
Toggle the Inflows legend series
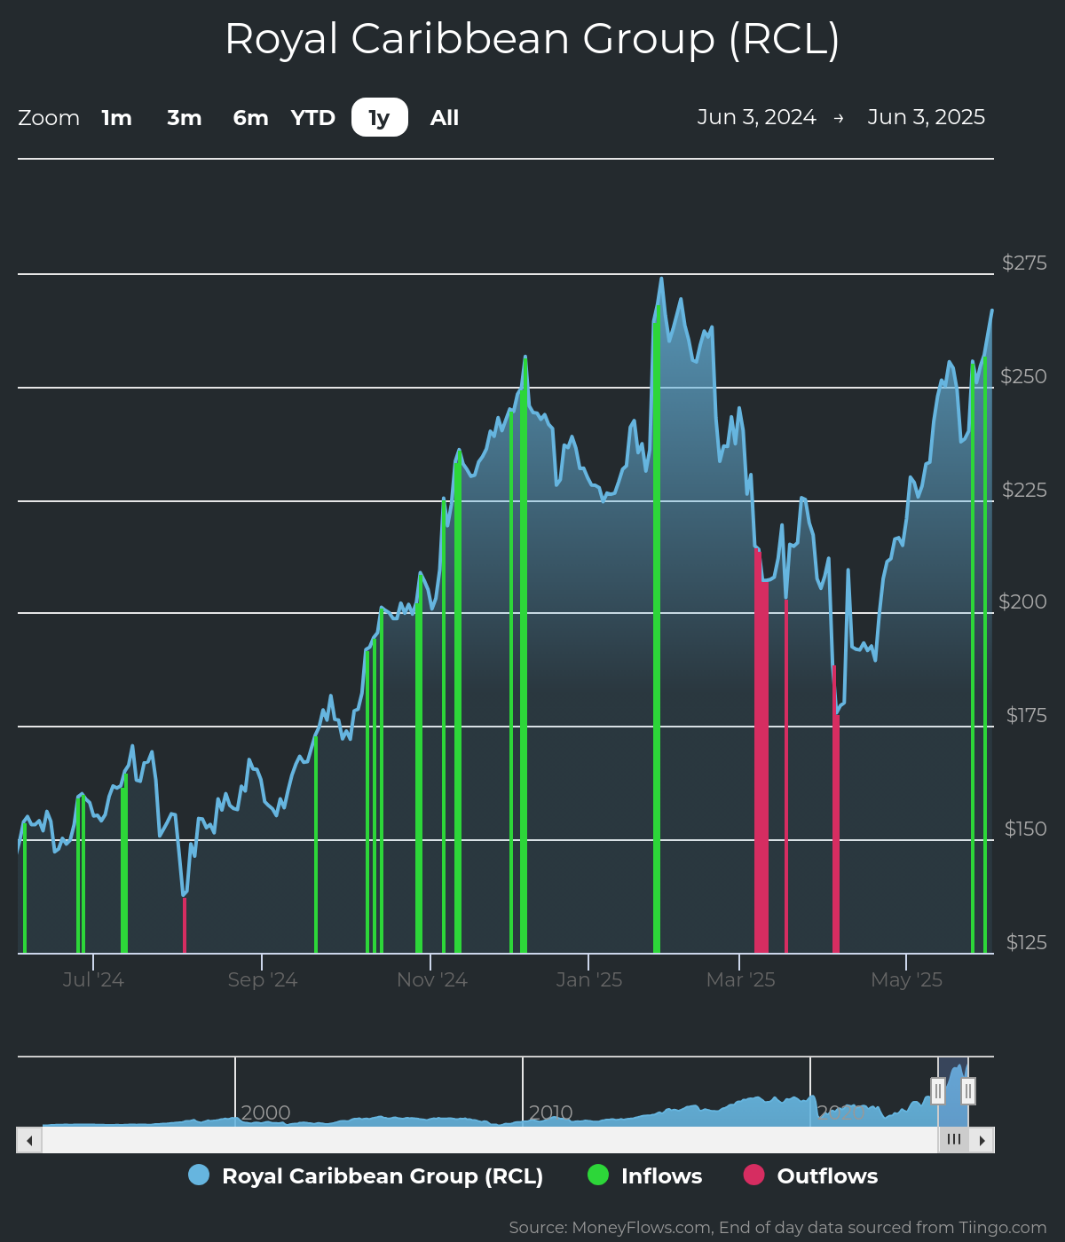pyautogui.click(x=645, y=1176)
